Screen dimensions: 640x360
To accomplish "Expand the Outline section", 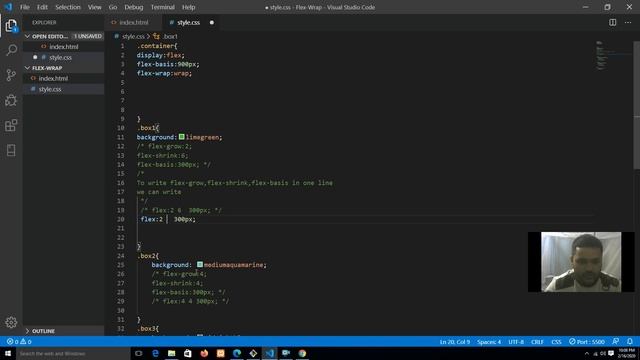I will (27, 331).
